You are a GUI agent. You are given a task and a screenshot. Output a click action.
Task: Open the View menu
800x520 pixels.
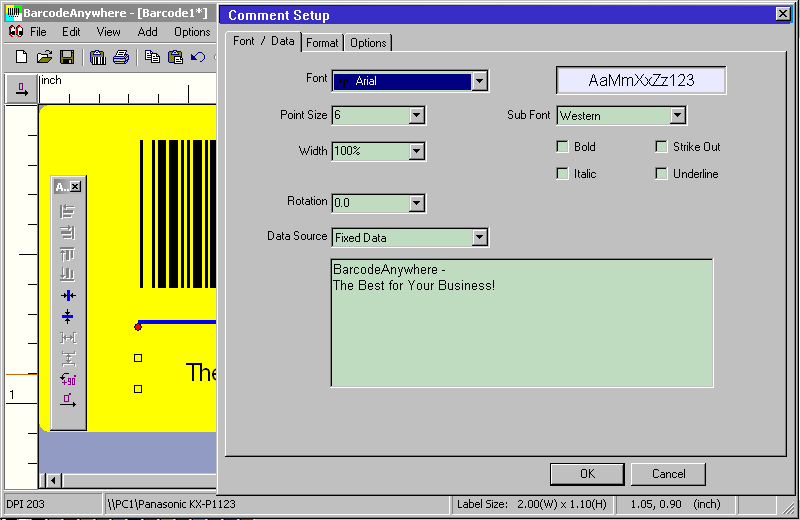click(x=108, y=32)
